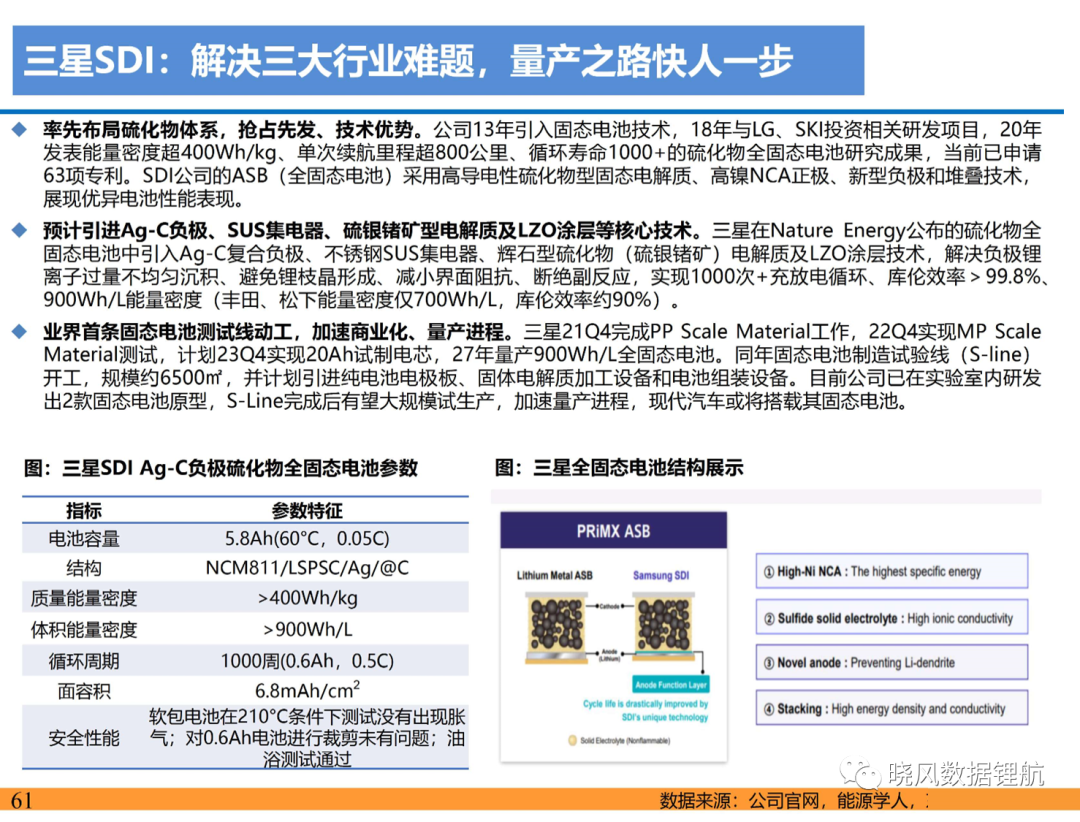Viewport: 1080px width, 822px height.
Task: Select the value 6.8mAh/cm²
Action: (307, 690)
